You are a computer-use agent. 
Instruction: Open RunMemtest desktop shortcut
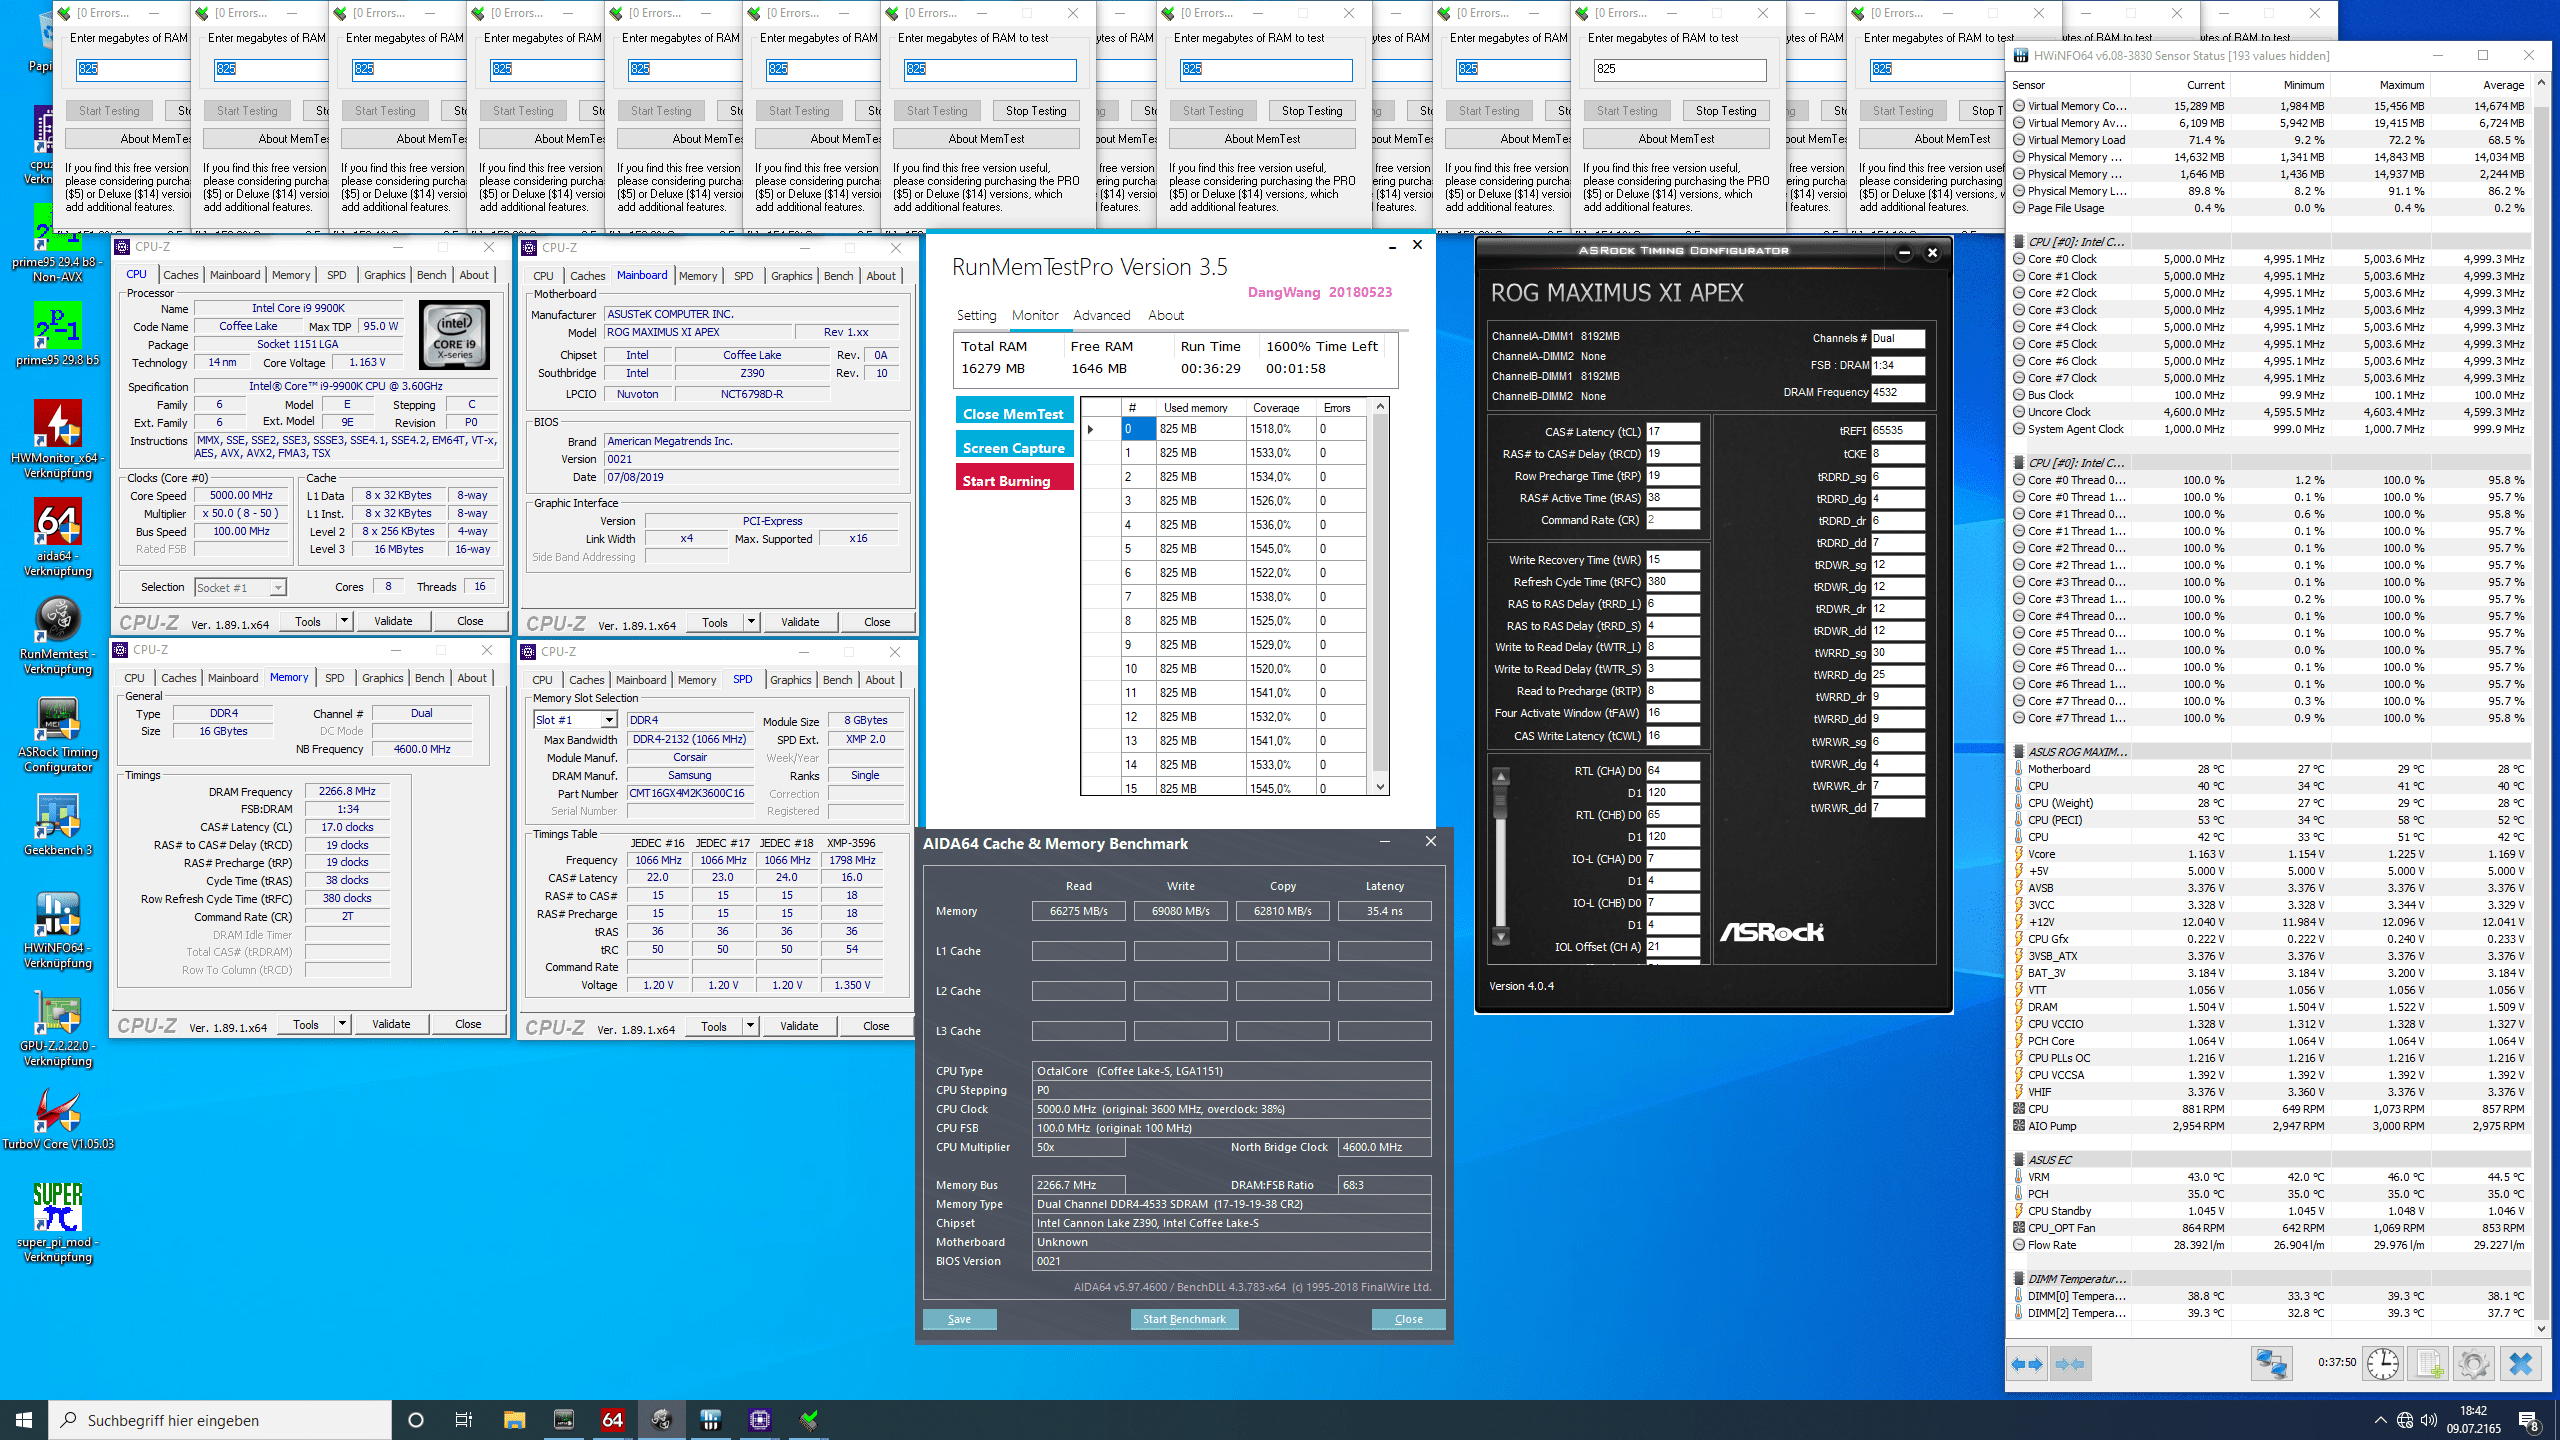click(x=57, y=636)
